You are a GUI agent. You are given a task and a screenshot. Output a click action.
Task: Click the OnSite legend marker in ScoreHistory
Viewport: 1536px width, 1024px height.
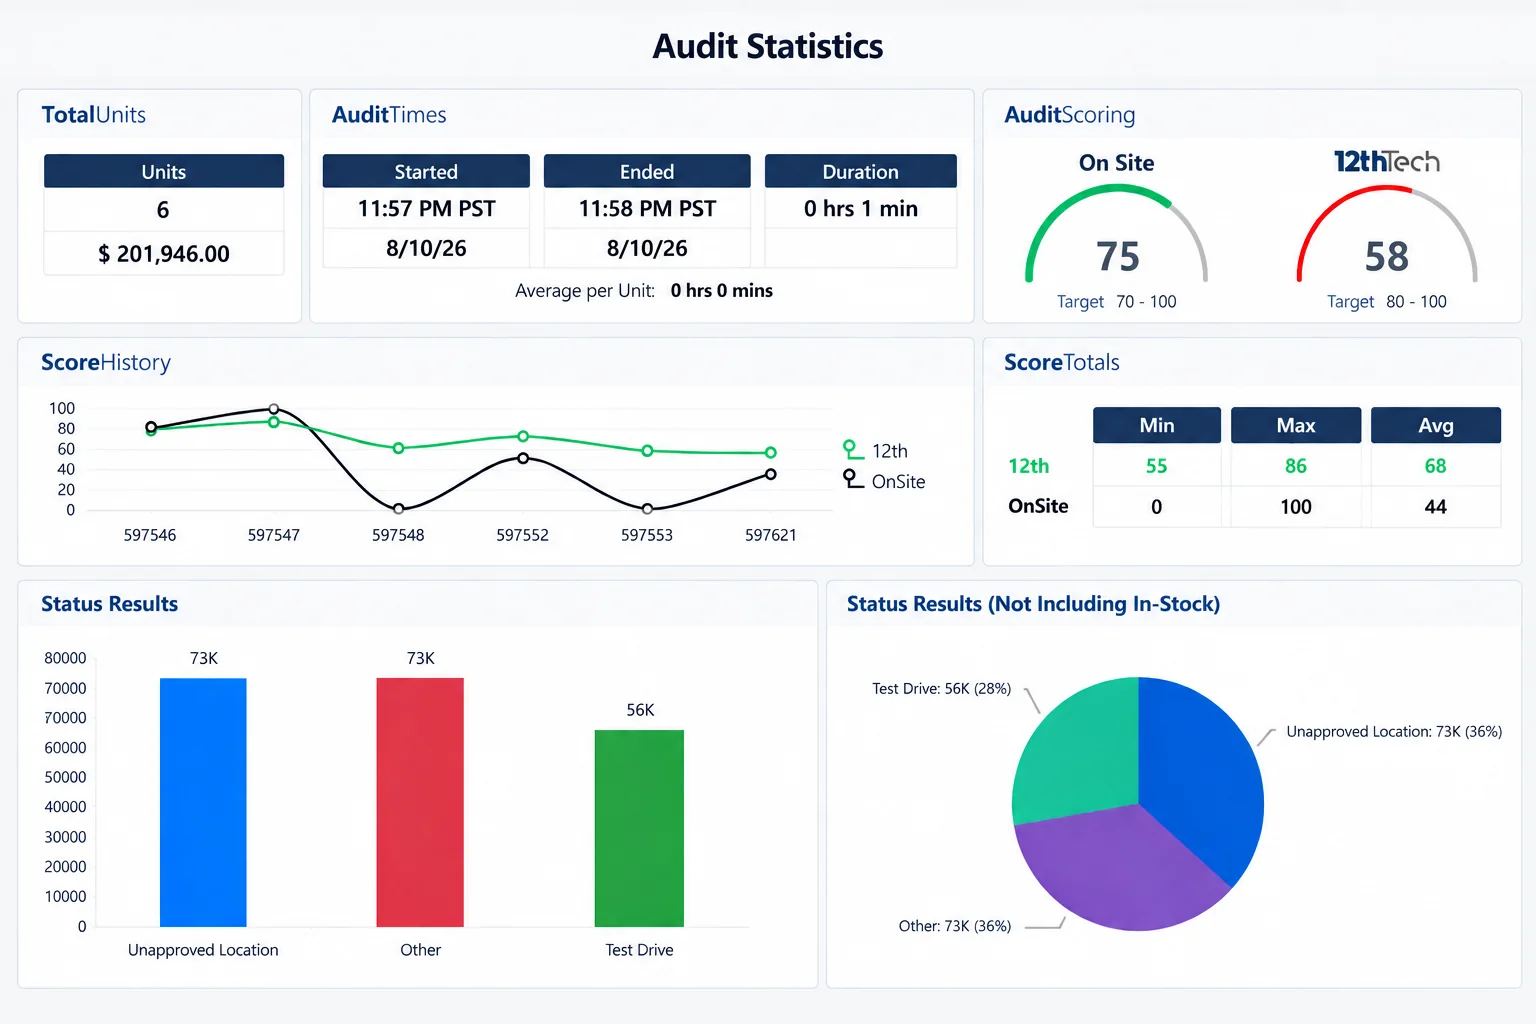coord(852,480)
